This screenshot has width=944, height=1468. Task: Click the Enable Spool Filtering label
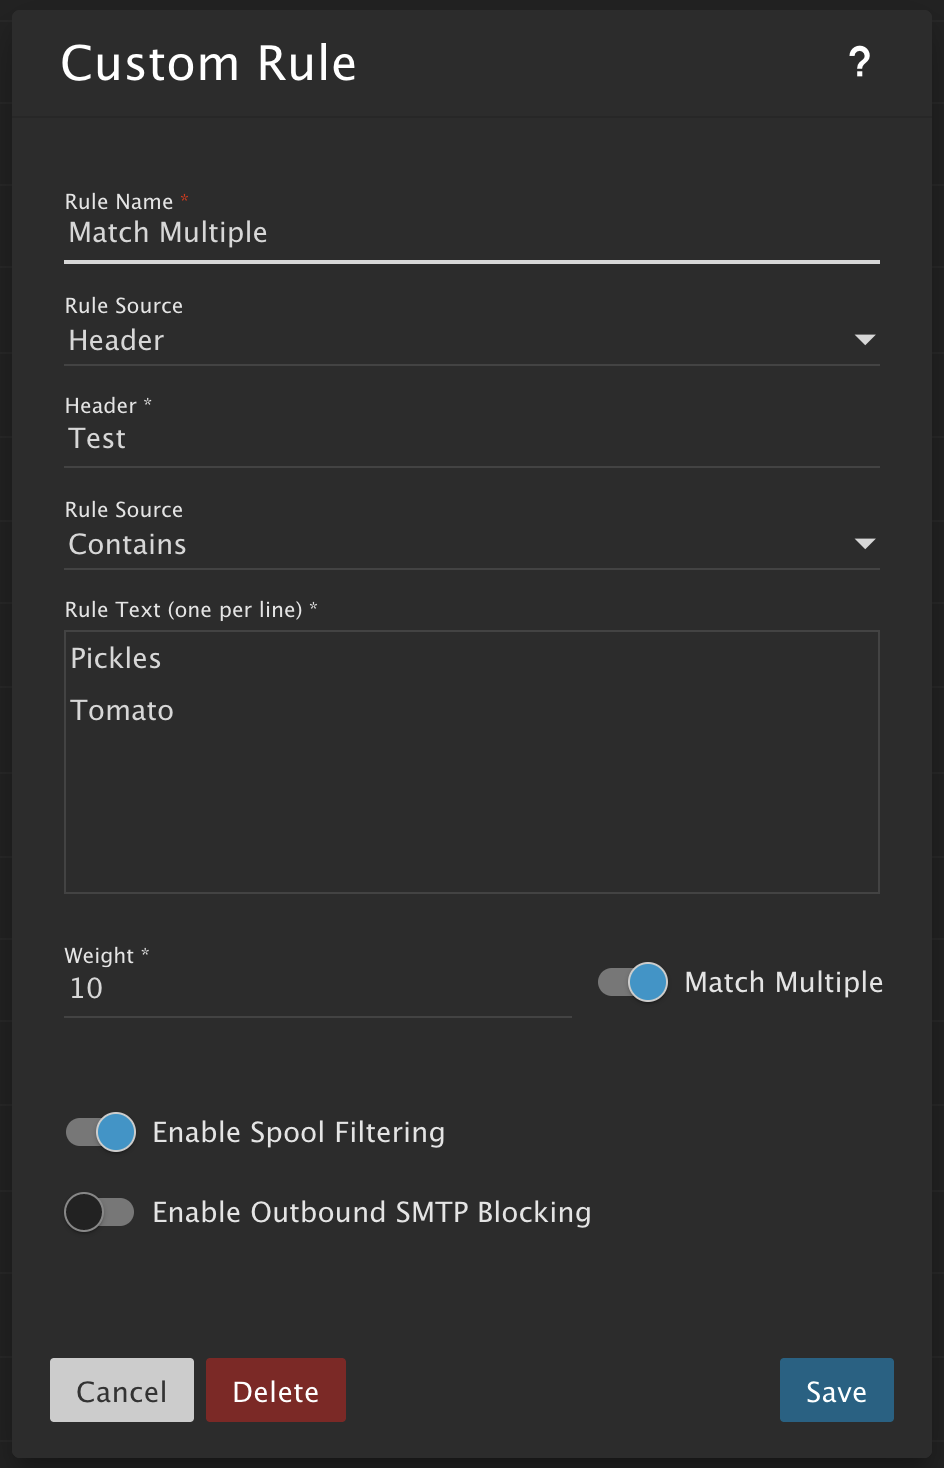point(298,1132)
